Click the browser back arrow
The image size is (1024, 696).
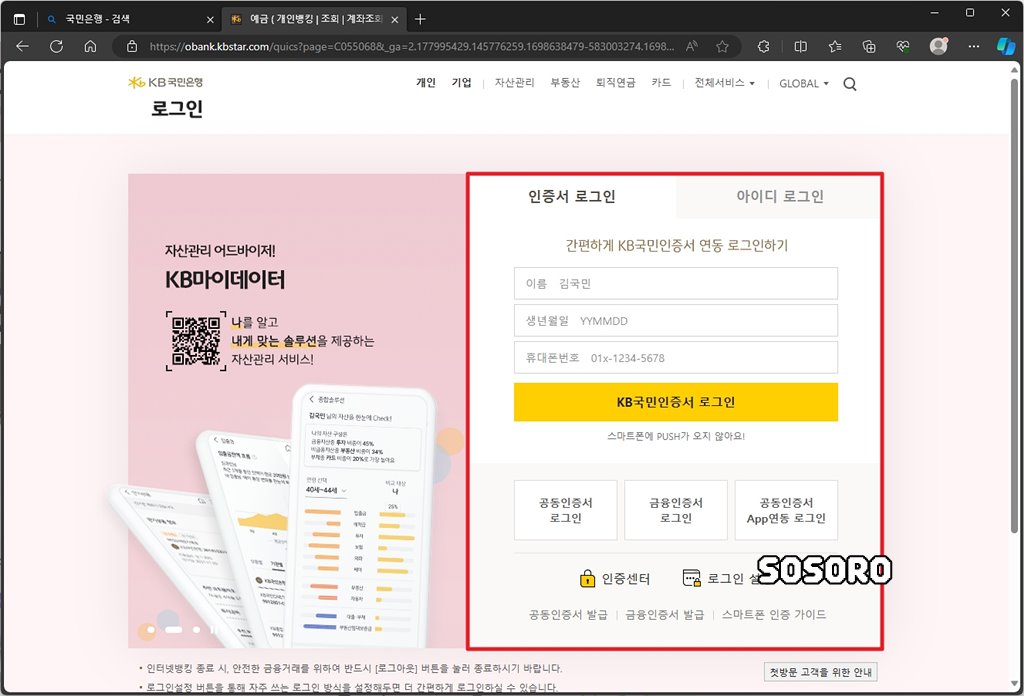click(x=23, y=46)
